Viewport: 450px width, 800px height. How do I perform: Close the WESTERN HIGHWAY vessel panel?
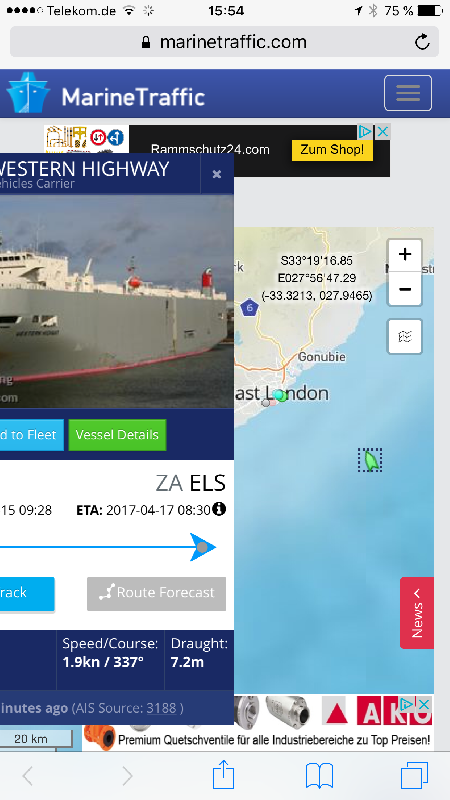pos(217,174)
